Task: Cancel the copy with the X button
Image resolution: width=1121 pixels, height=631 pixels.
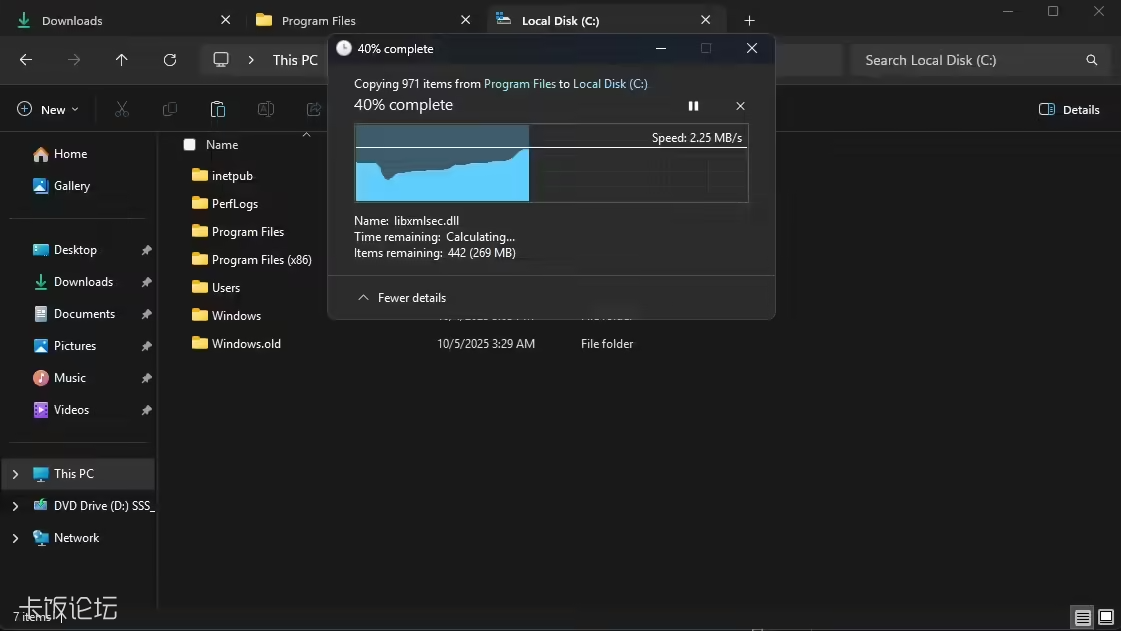Action: tap(740, 106)
